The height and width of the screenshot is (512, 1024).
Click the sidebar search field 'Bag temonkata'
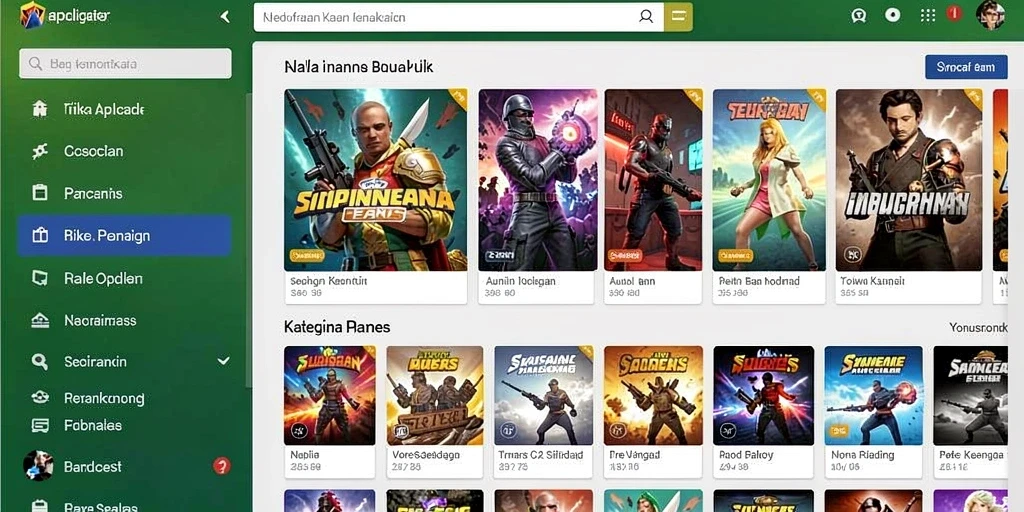pos(125,64)
